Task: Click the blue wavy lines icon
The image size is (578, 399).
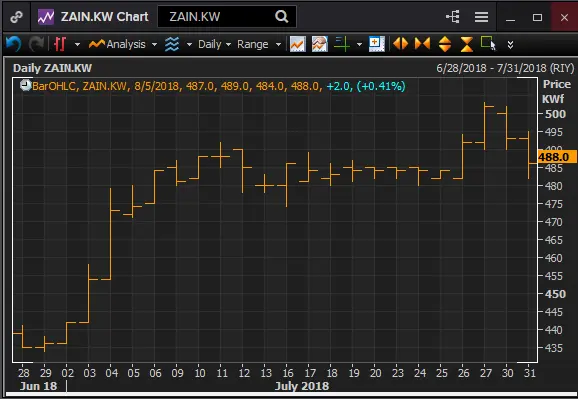Action: tap(172, 44)
